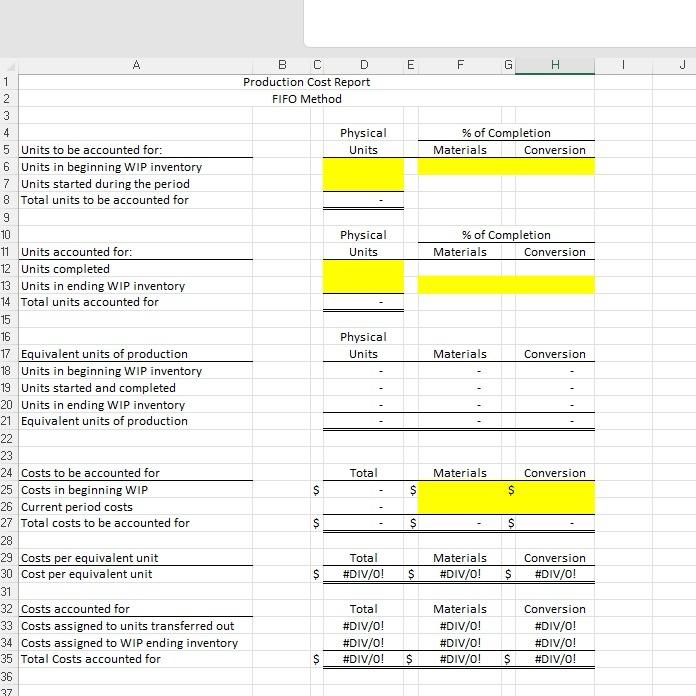
Task: Select column I header
Action: click(x=623, y=65)
